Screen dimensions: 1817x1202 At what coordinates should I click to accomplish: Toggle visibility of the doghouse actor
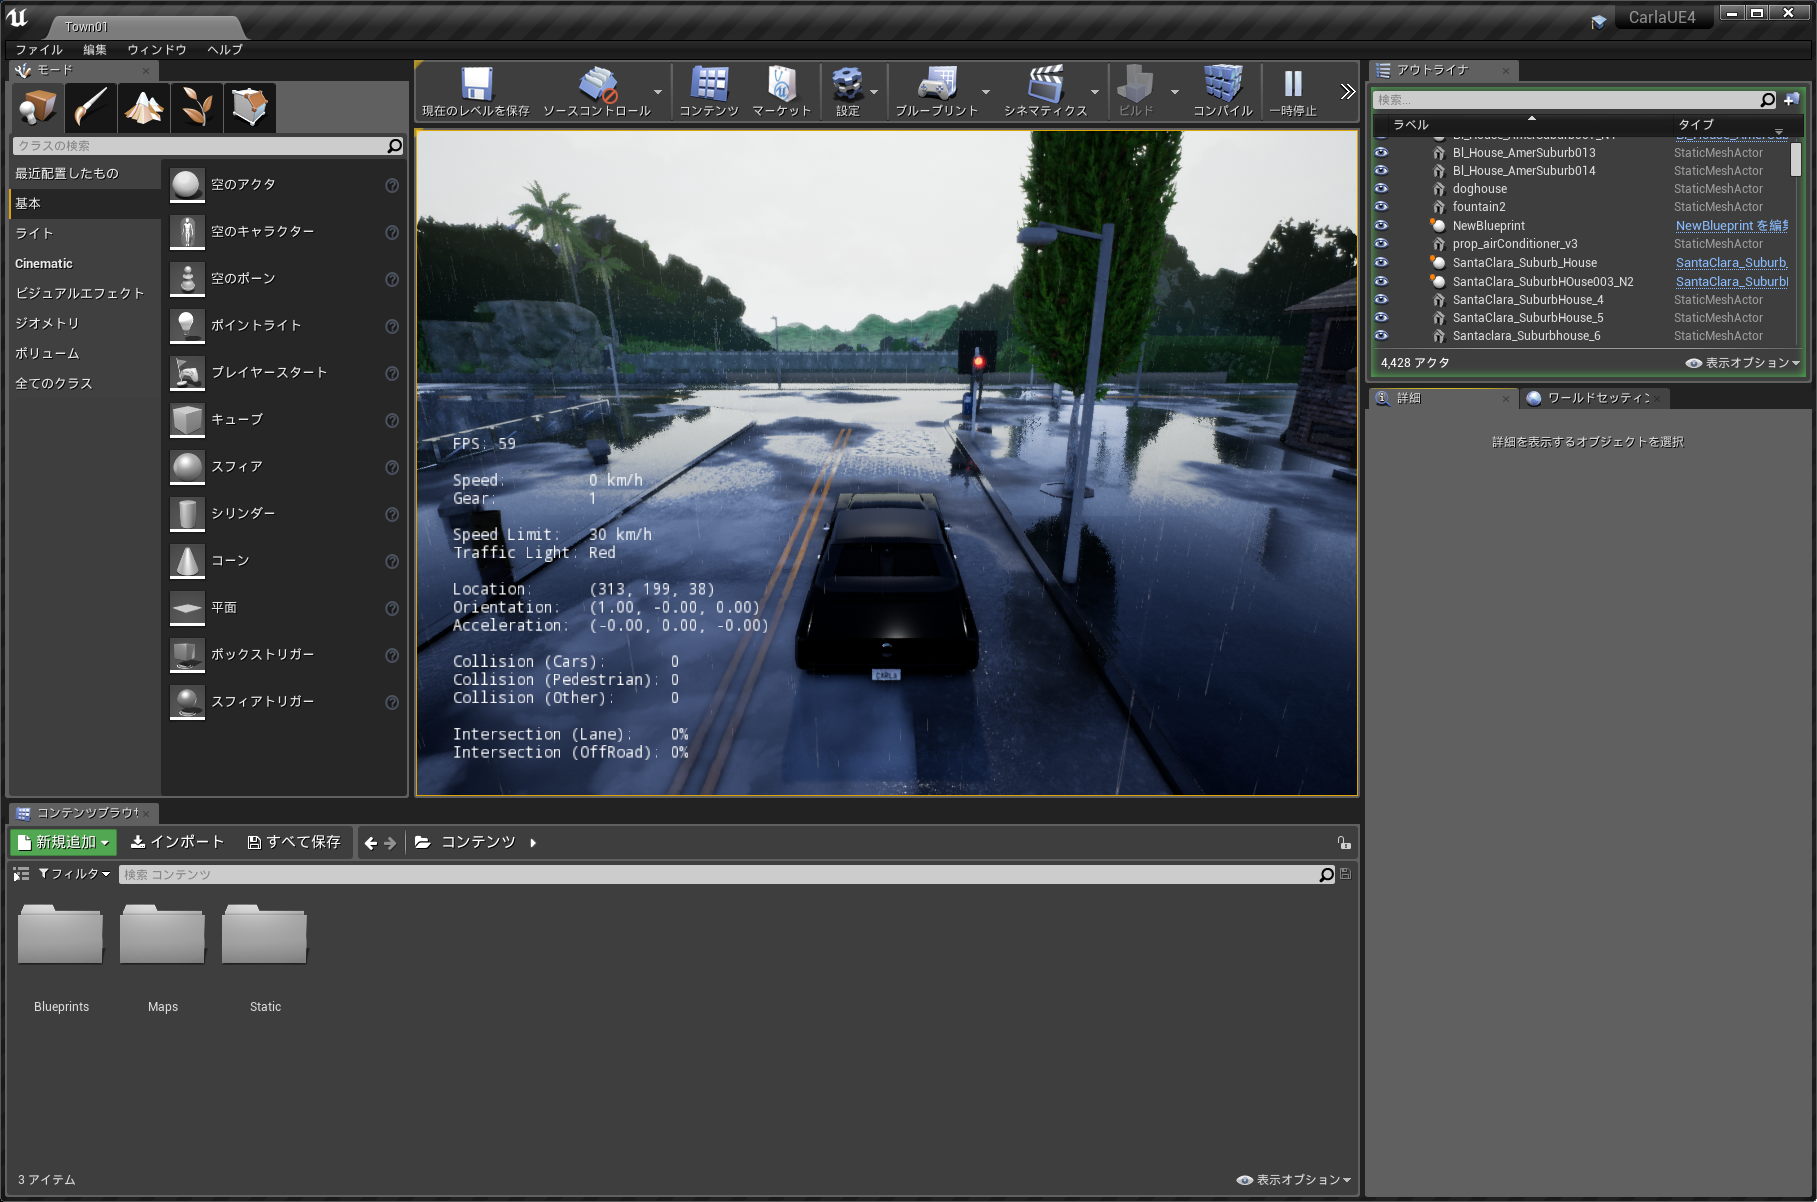(x=1381, y=189)
